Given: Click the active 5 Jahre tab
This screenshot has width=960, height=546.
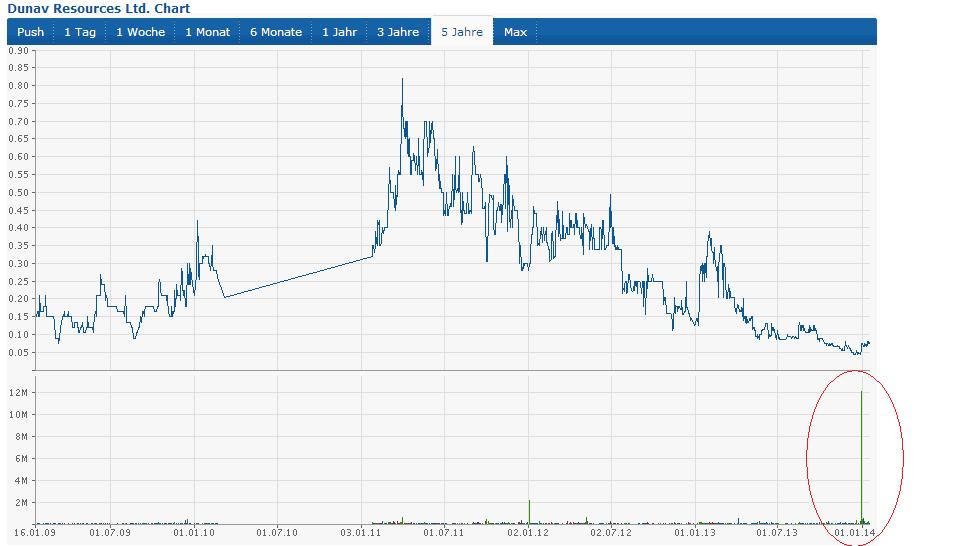Looking at the screenshot, I should click(461, 32).
